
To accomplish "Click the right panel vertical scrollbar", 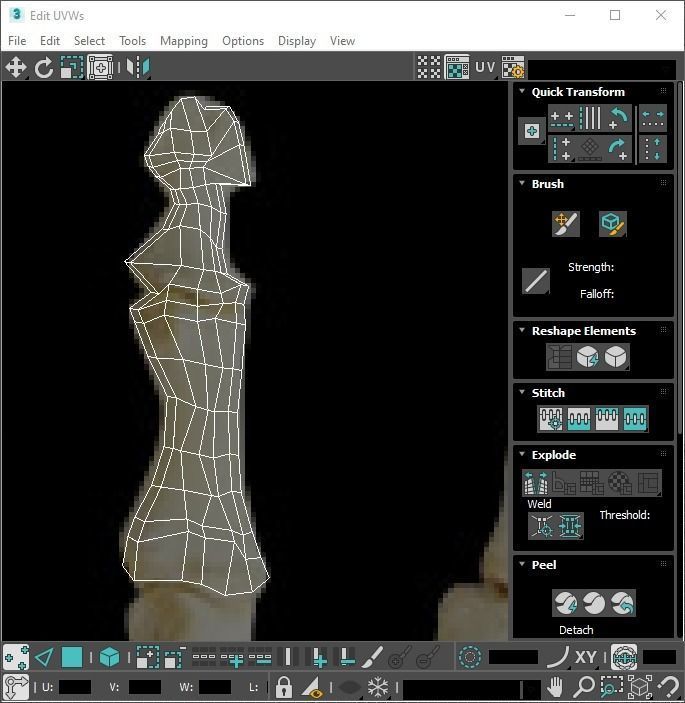I will point(680,258).
